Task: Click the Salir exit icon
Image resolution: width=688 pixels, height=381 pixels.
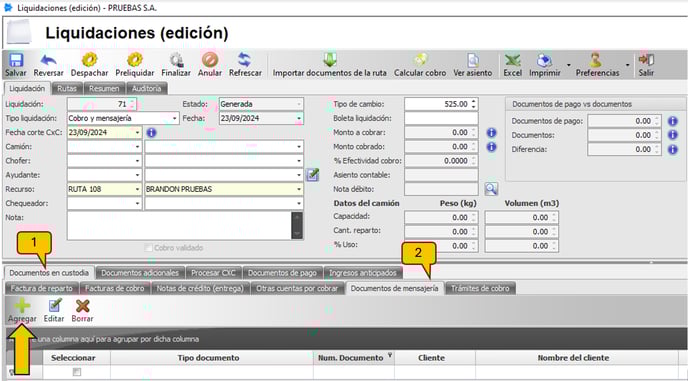Action: 646,60
